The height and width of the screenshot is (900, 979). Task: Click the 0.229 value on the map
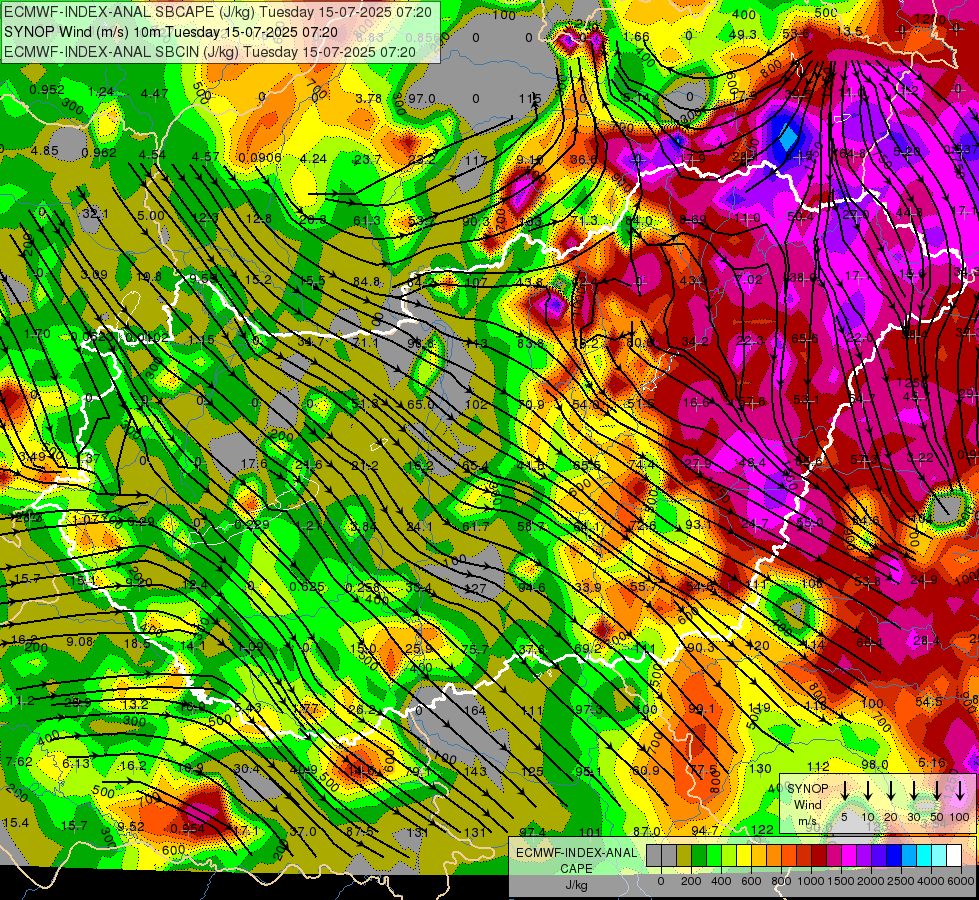point(252,525)
